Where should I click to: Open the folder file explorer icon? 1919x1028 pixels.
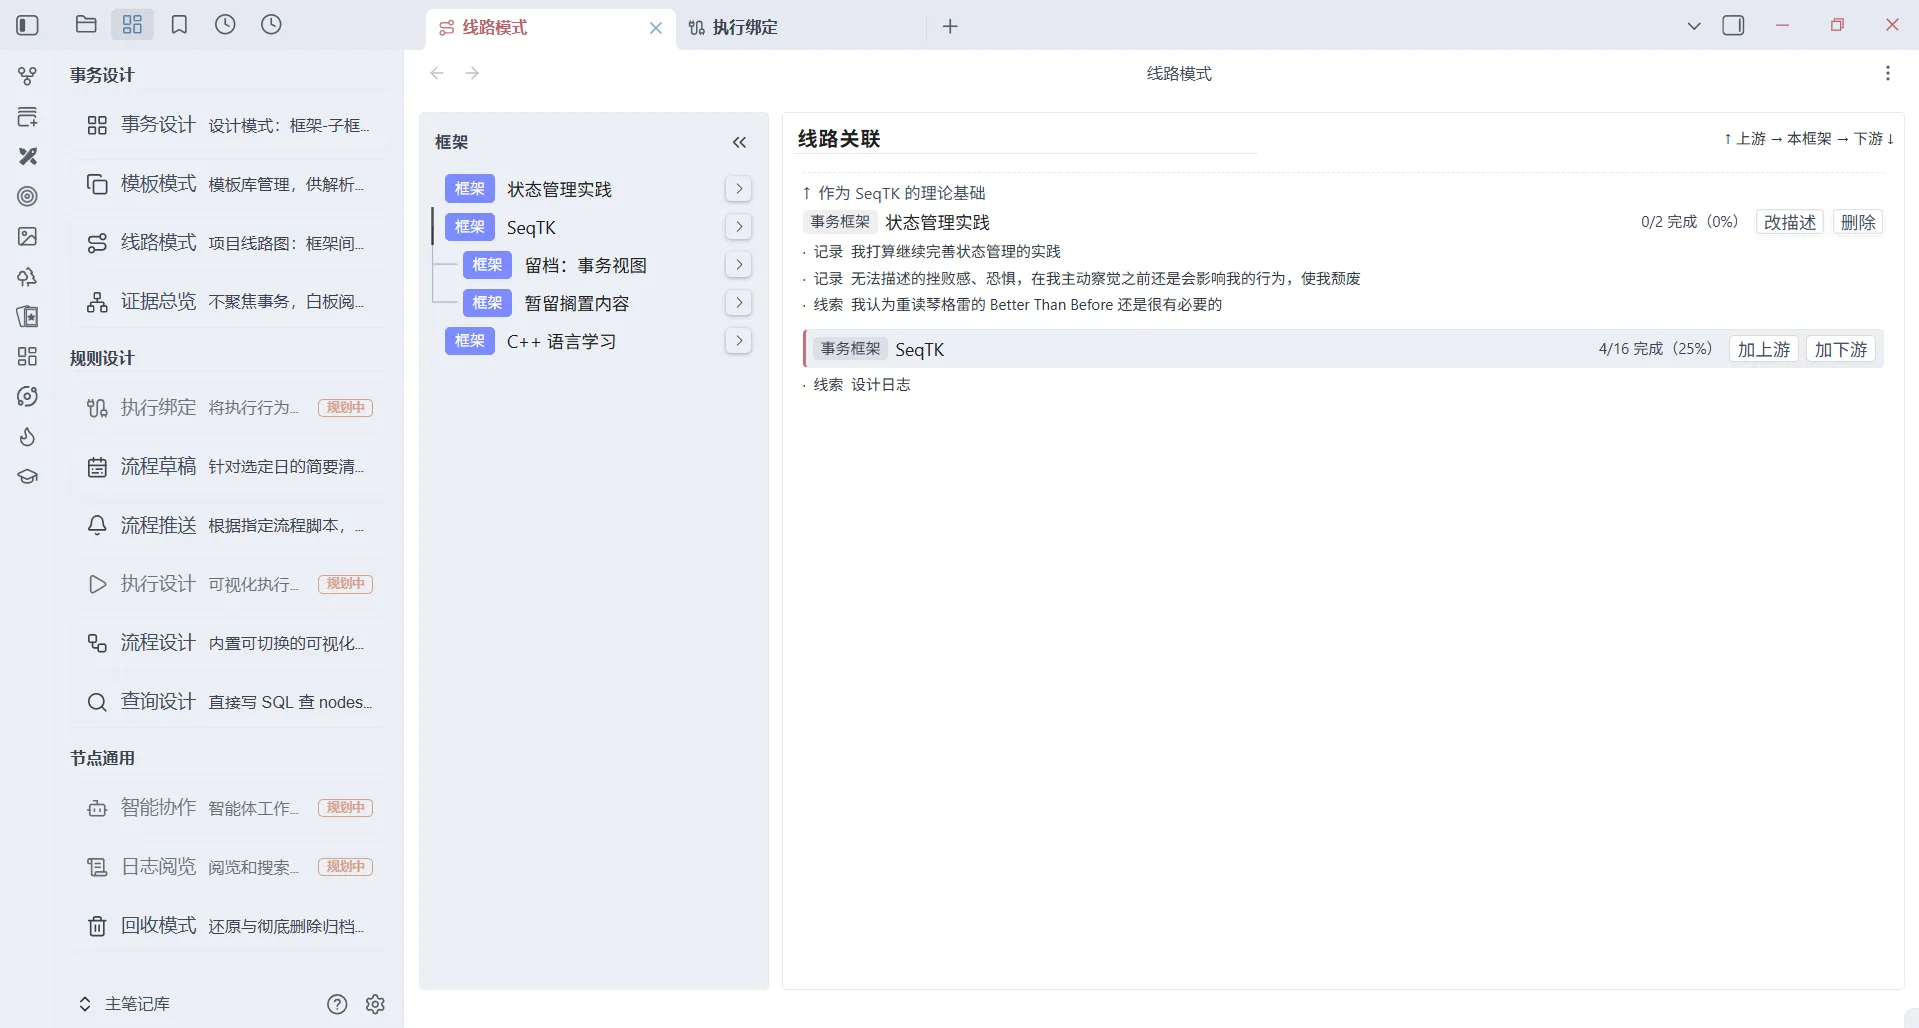86,25
